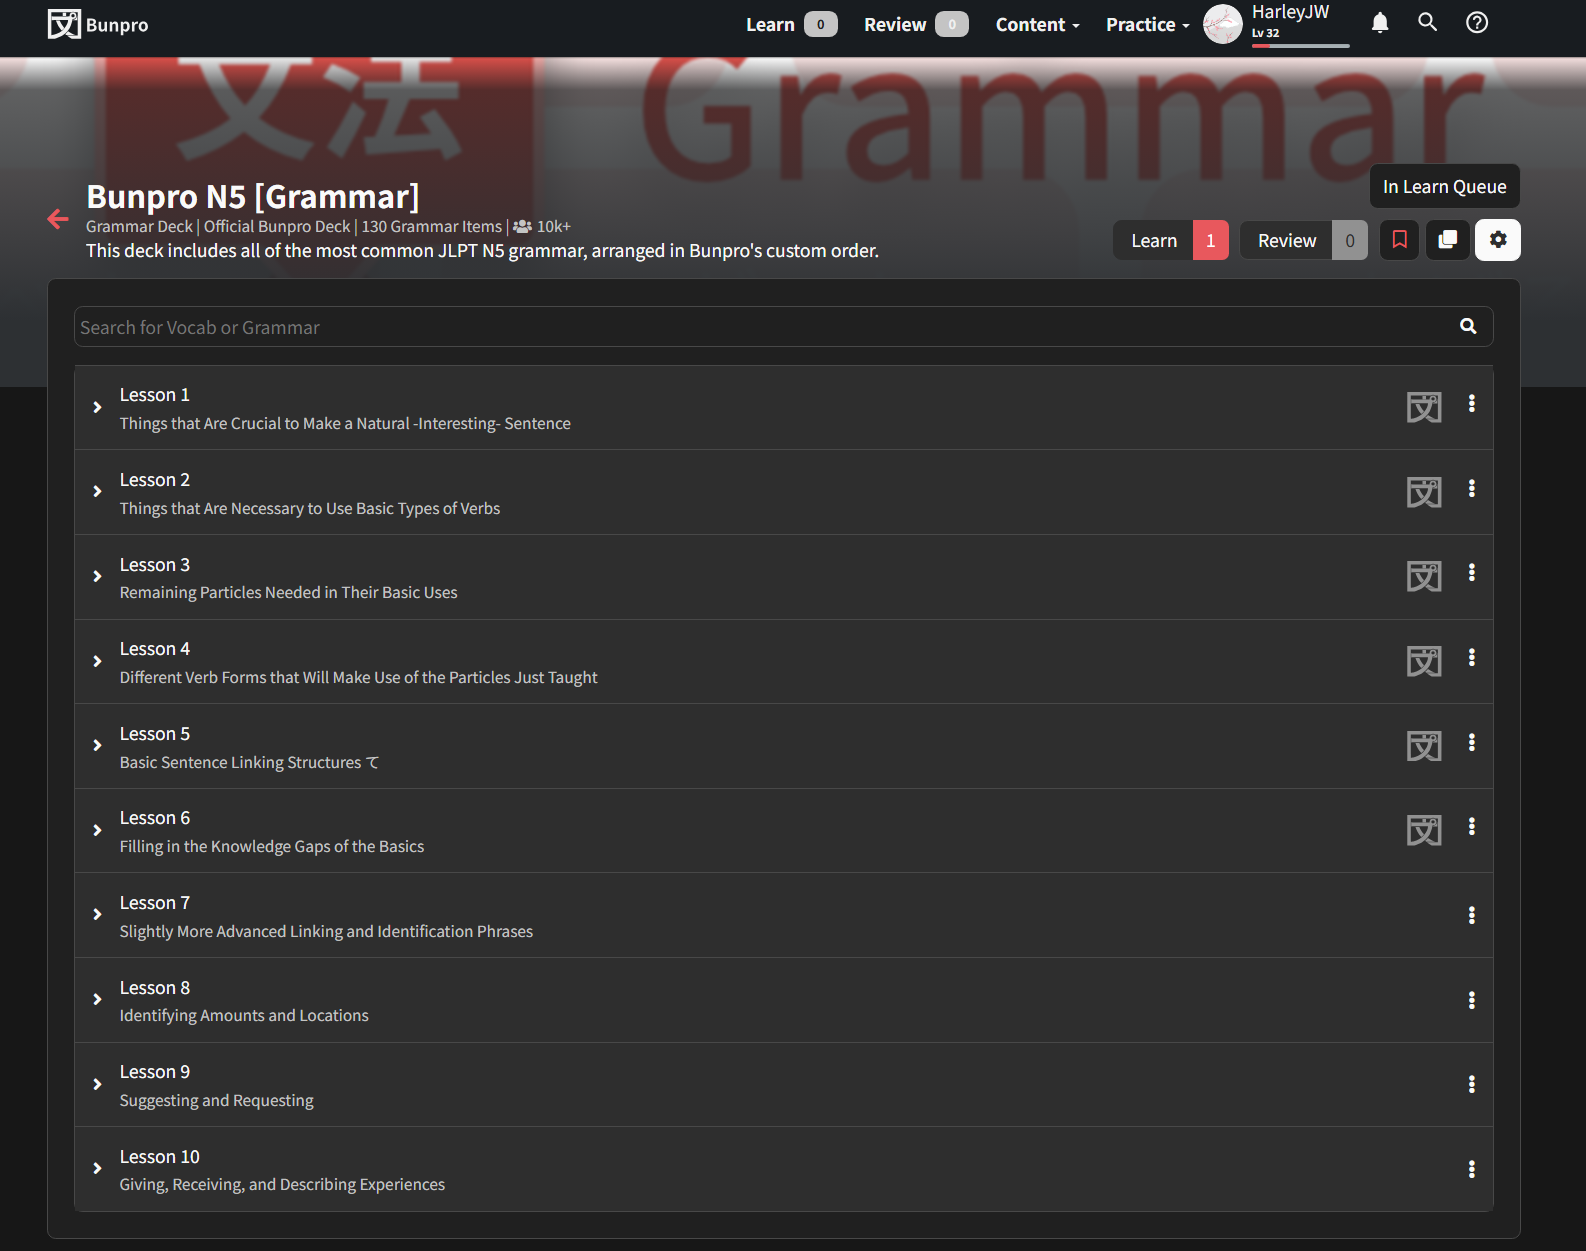The height and width of the screenshot is (1251, 1586).
Task: Click the header search magnifier icon
Action: pos(1428,23)
